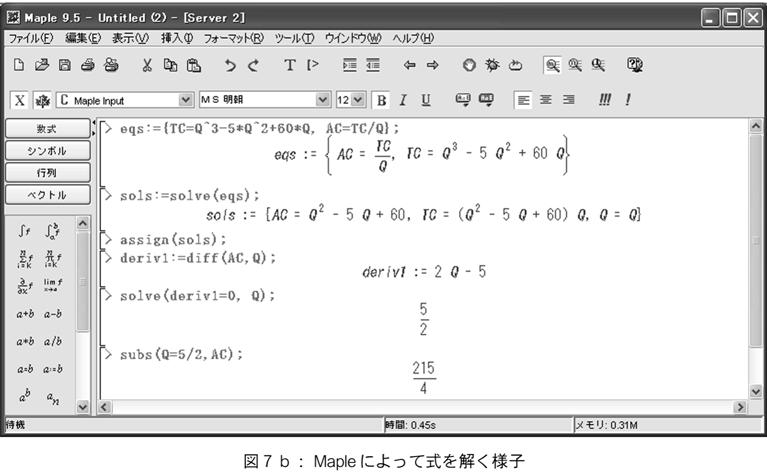Restart Maple server icon
Viewport: 767px width, 472px height.
point(515,65)
